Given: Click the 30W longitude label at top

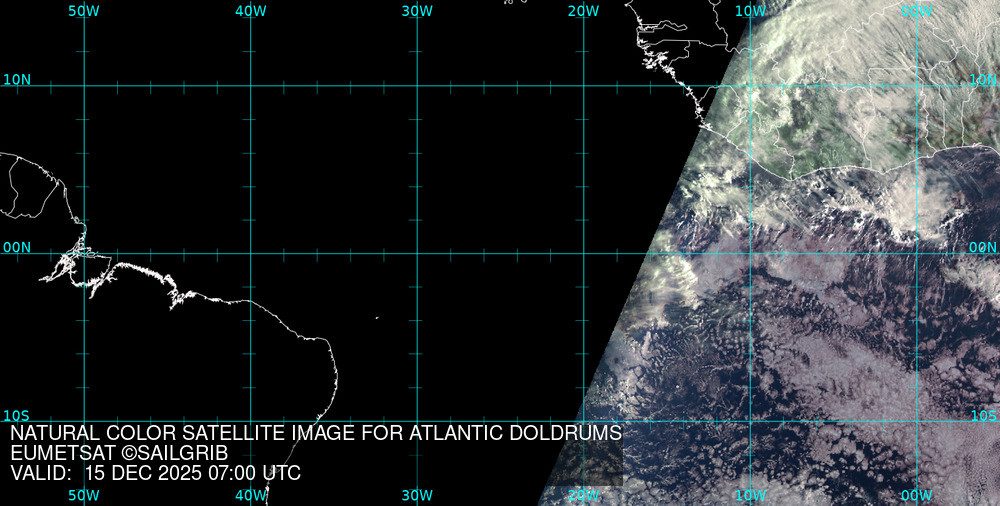Looking at the screenshot, I should point(416,10).
